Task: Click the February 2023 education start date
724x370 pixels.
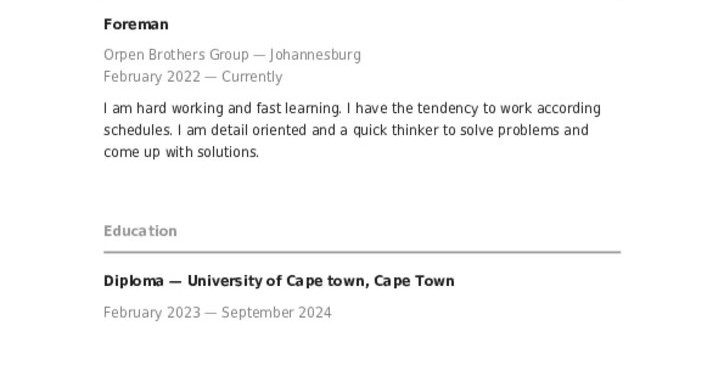Action: pos(152,313)
